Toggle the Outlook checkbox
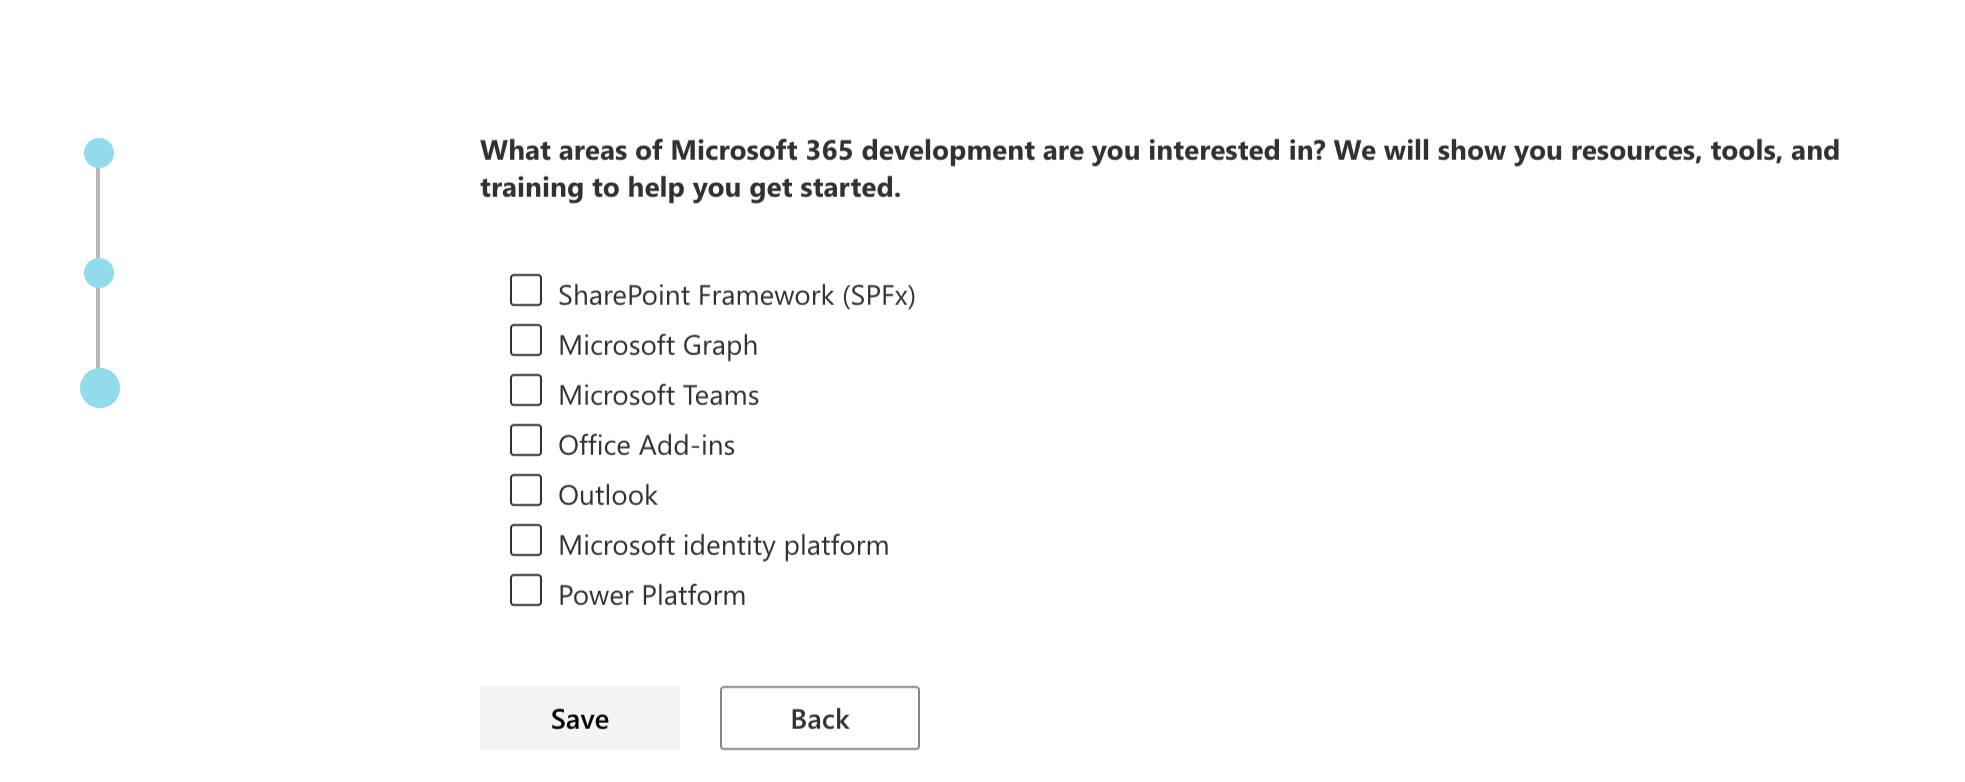Image resolution: width=1965 pixels, height=782 pixels. pyautogui.click(x=526, y=491)
